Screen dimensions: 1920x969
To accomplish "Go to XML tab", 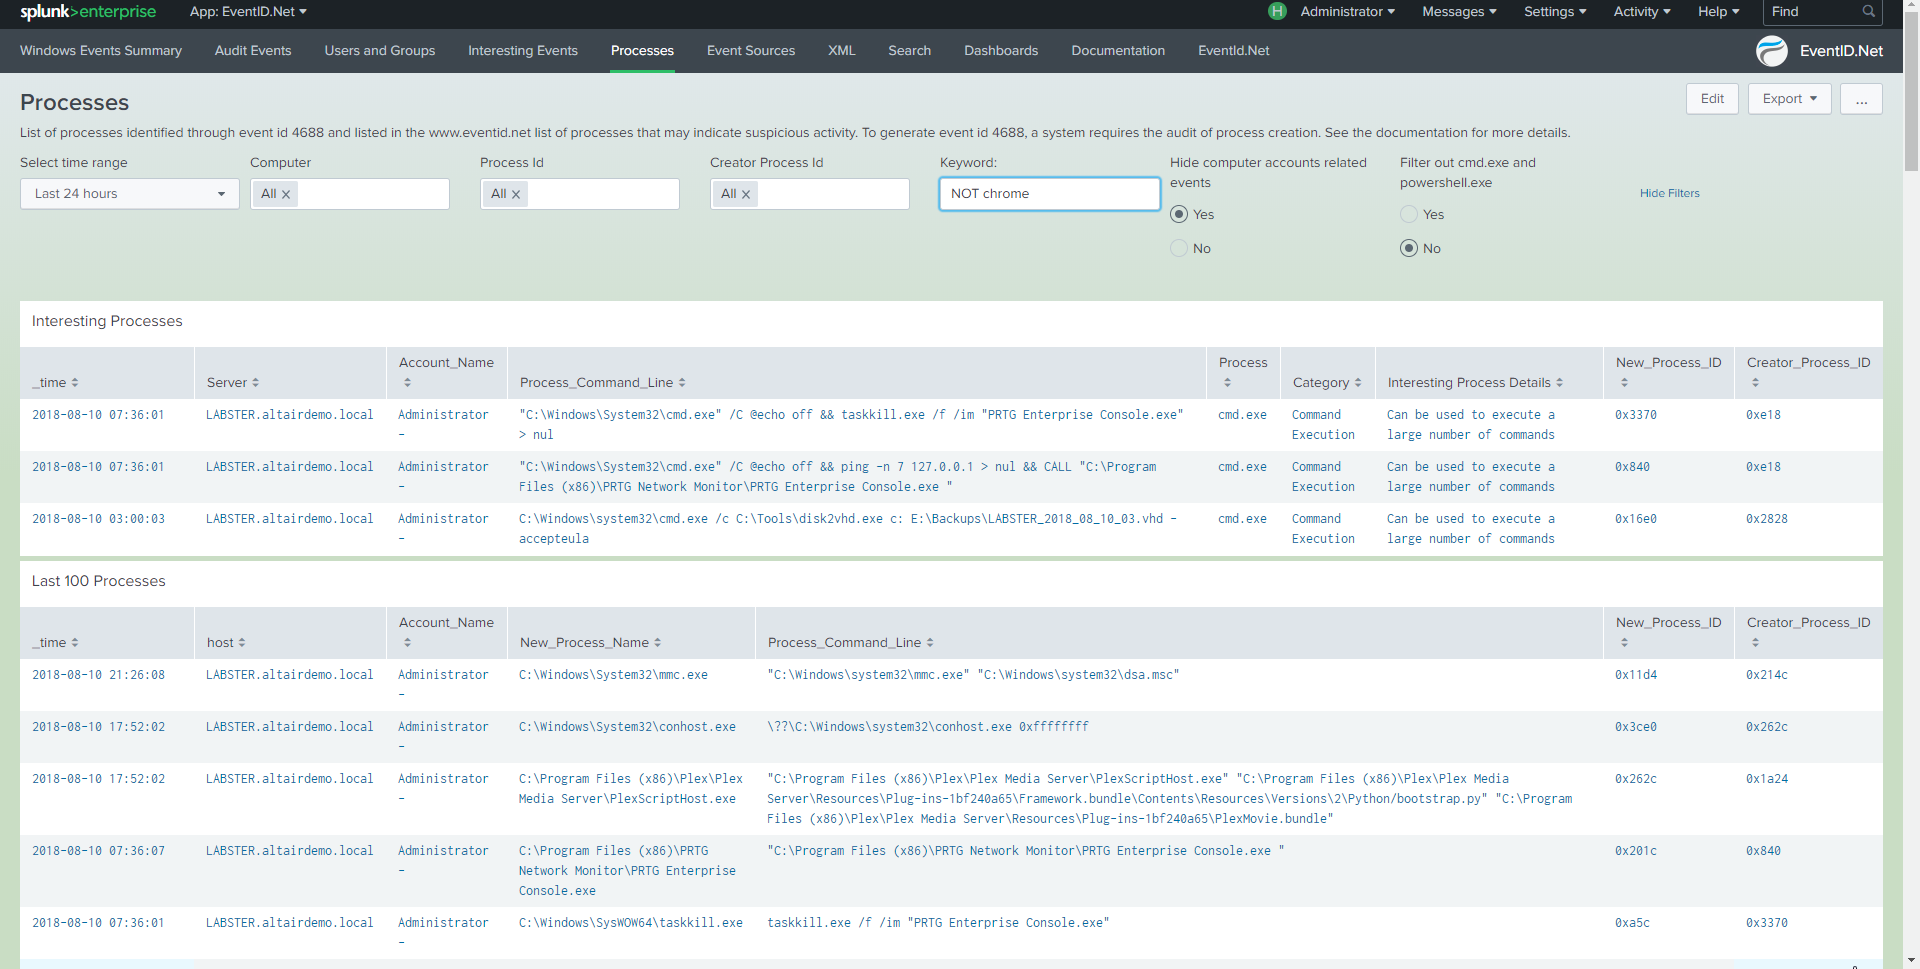I will click(842, 51).
